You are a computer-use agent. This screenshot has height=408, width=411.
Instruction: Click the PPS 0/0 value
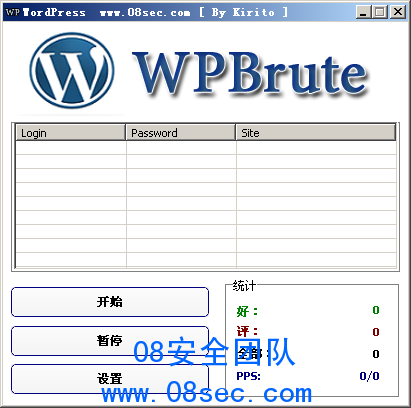coord(369,376)
